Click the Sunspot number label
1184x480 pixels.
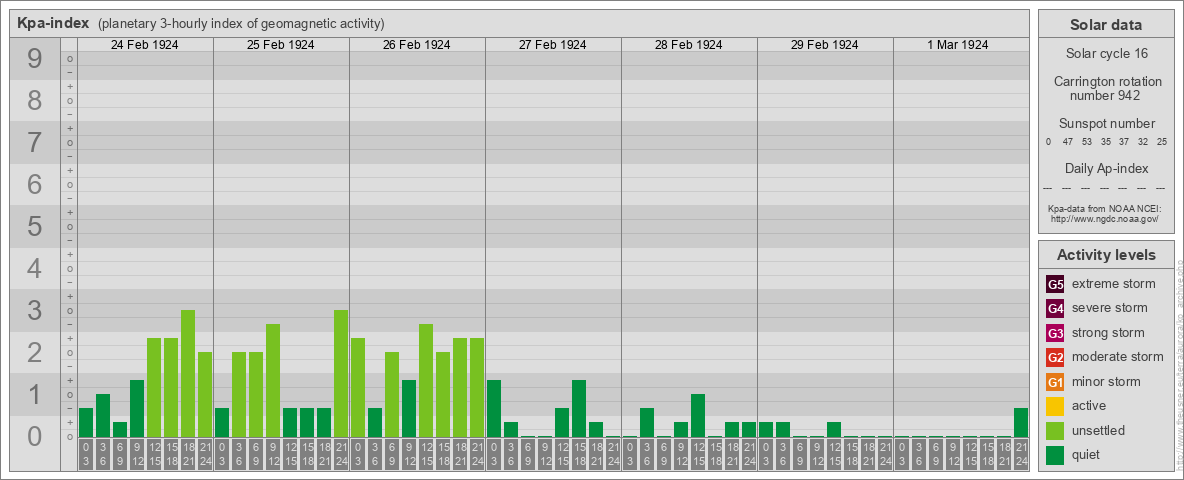(x=1106, y=124)
